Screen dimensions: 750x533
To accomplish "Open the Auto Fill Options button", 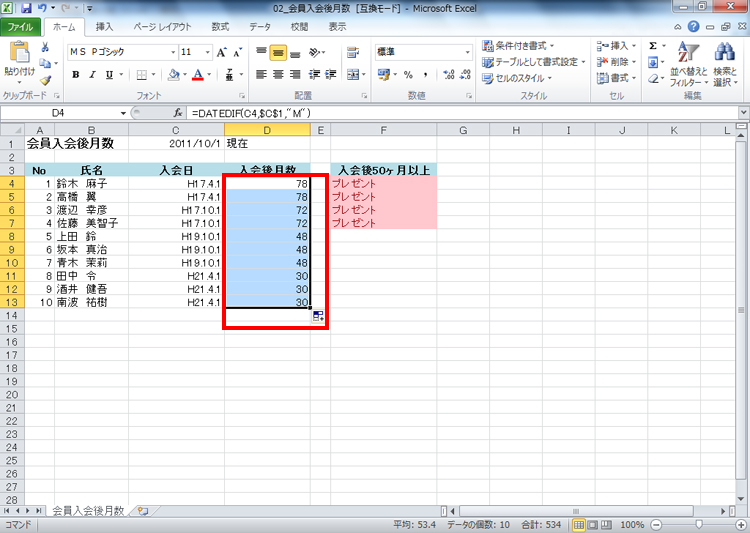I will pos(318,316).
